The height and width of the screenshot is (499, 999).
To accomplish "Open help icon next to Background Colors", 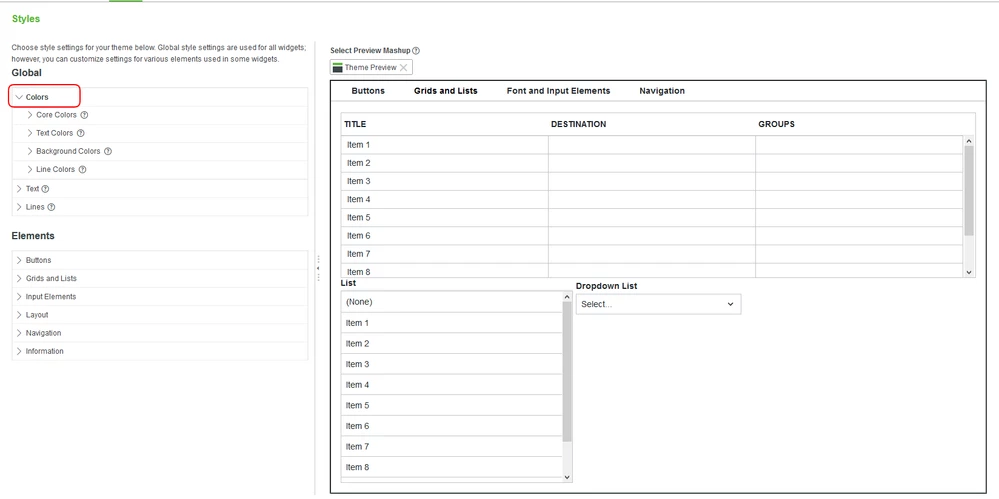I will (108, 152).
